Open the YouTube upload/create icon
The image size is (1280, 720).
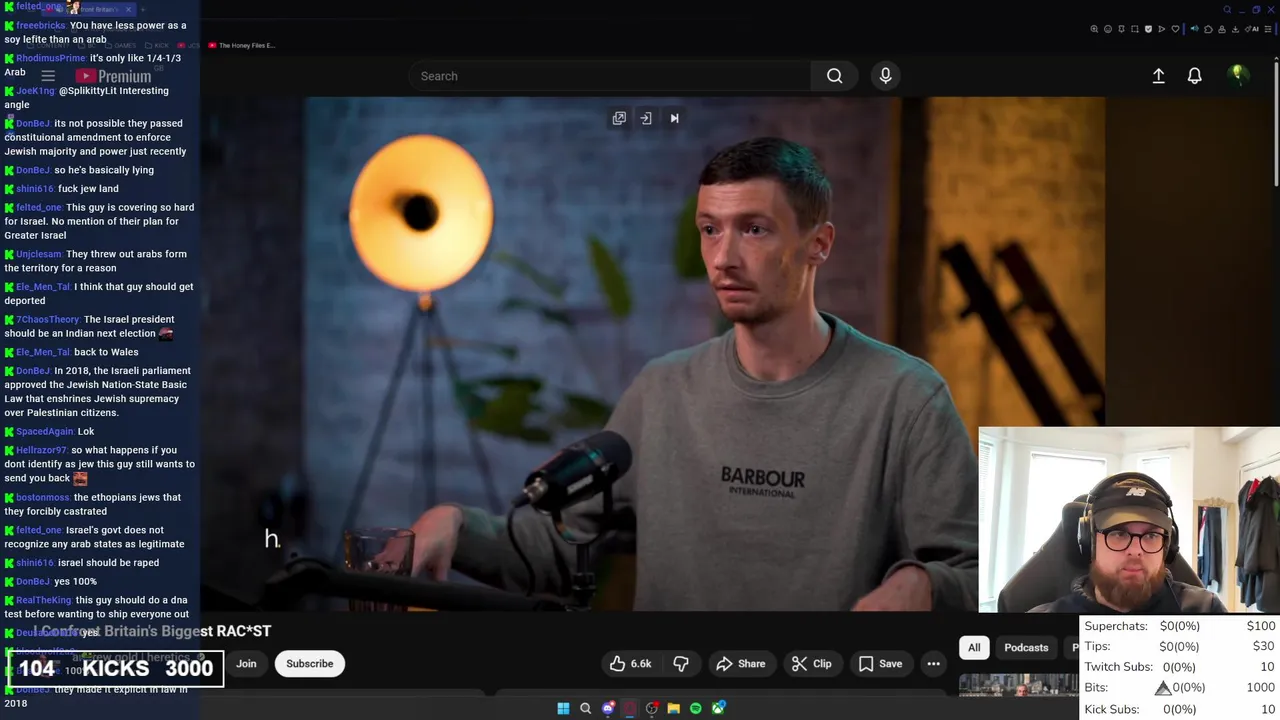pyautogui.click(x=1158, y=76)
